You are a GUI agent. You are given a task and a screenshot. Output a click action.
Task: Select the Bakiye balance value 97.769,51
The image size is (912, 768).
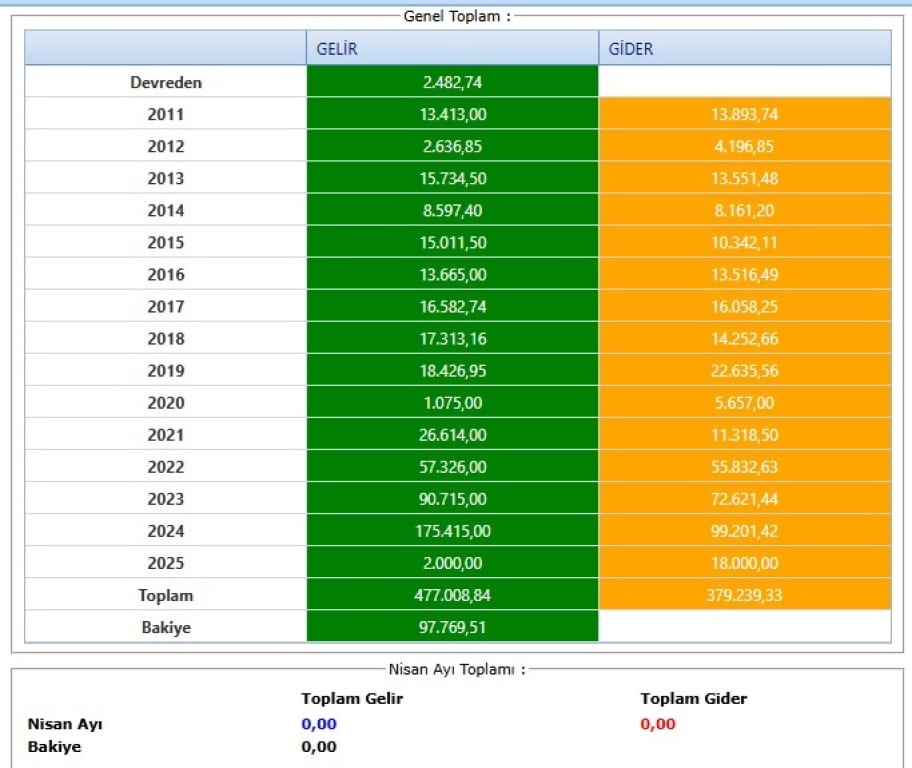(x=452, y=627)
